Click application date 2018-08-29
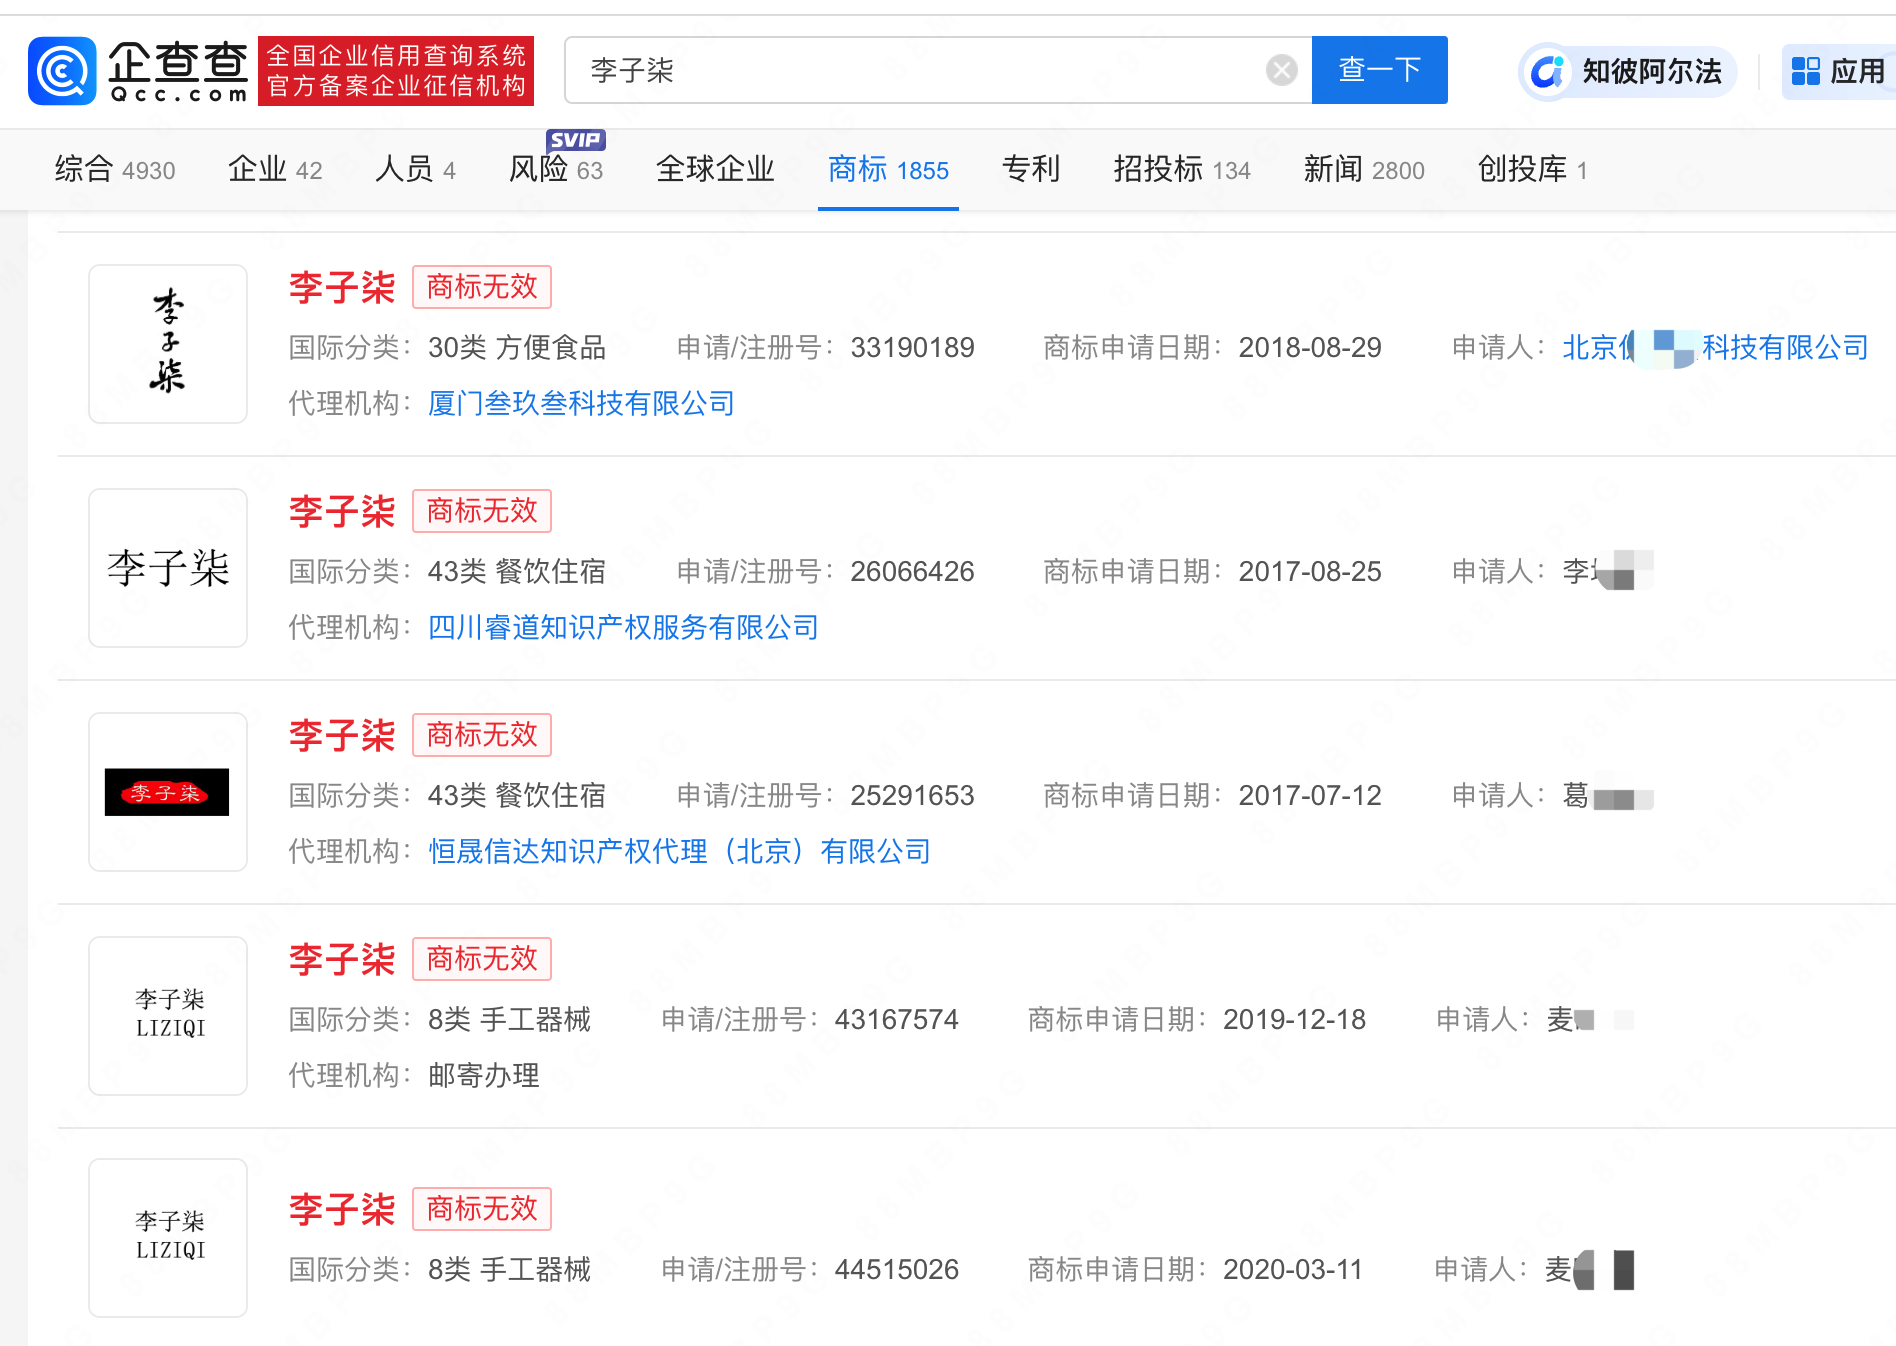This screenshot has width=1896, height=1346. pos(1310,348)
